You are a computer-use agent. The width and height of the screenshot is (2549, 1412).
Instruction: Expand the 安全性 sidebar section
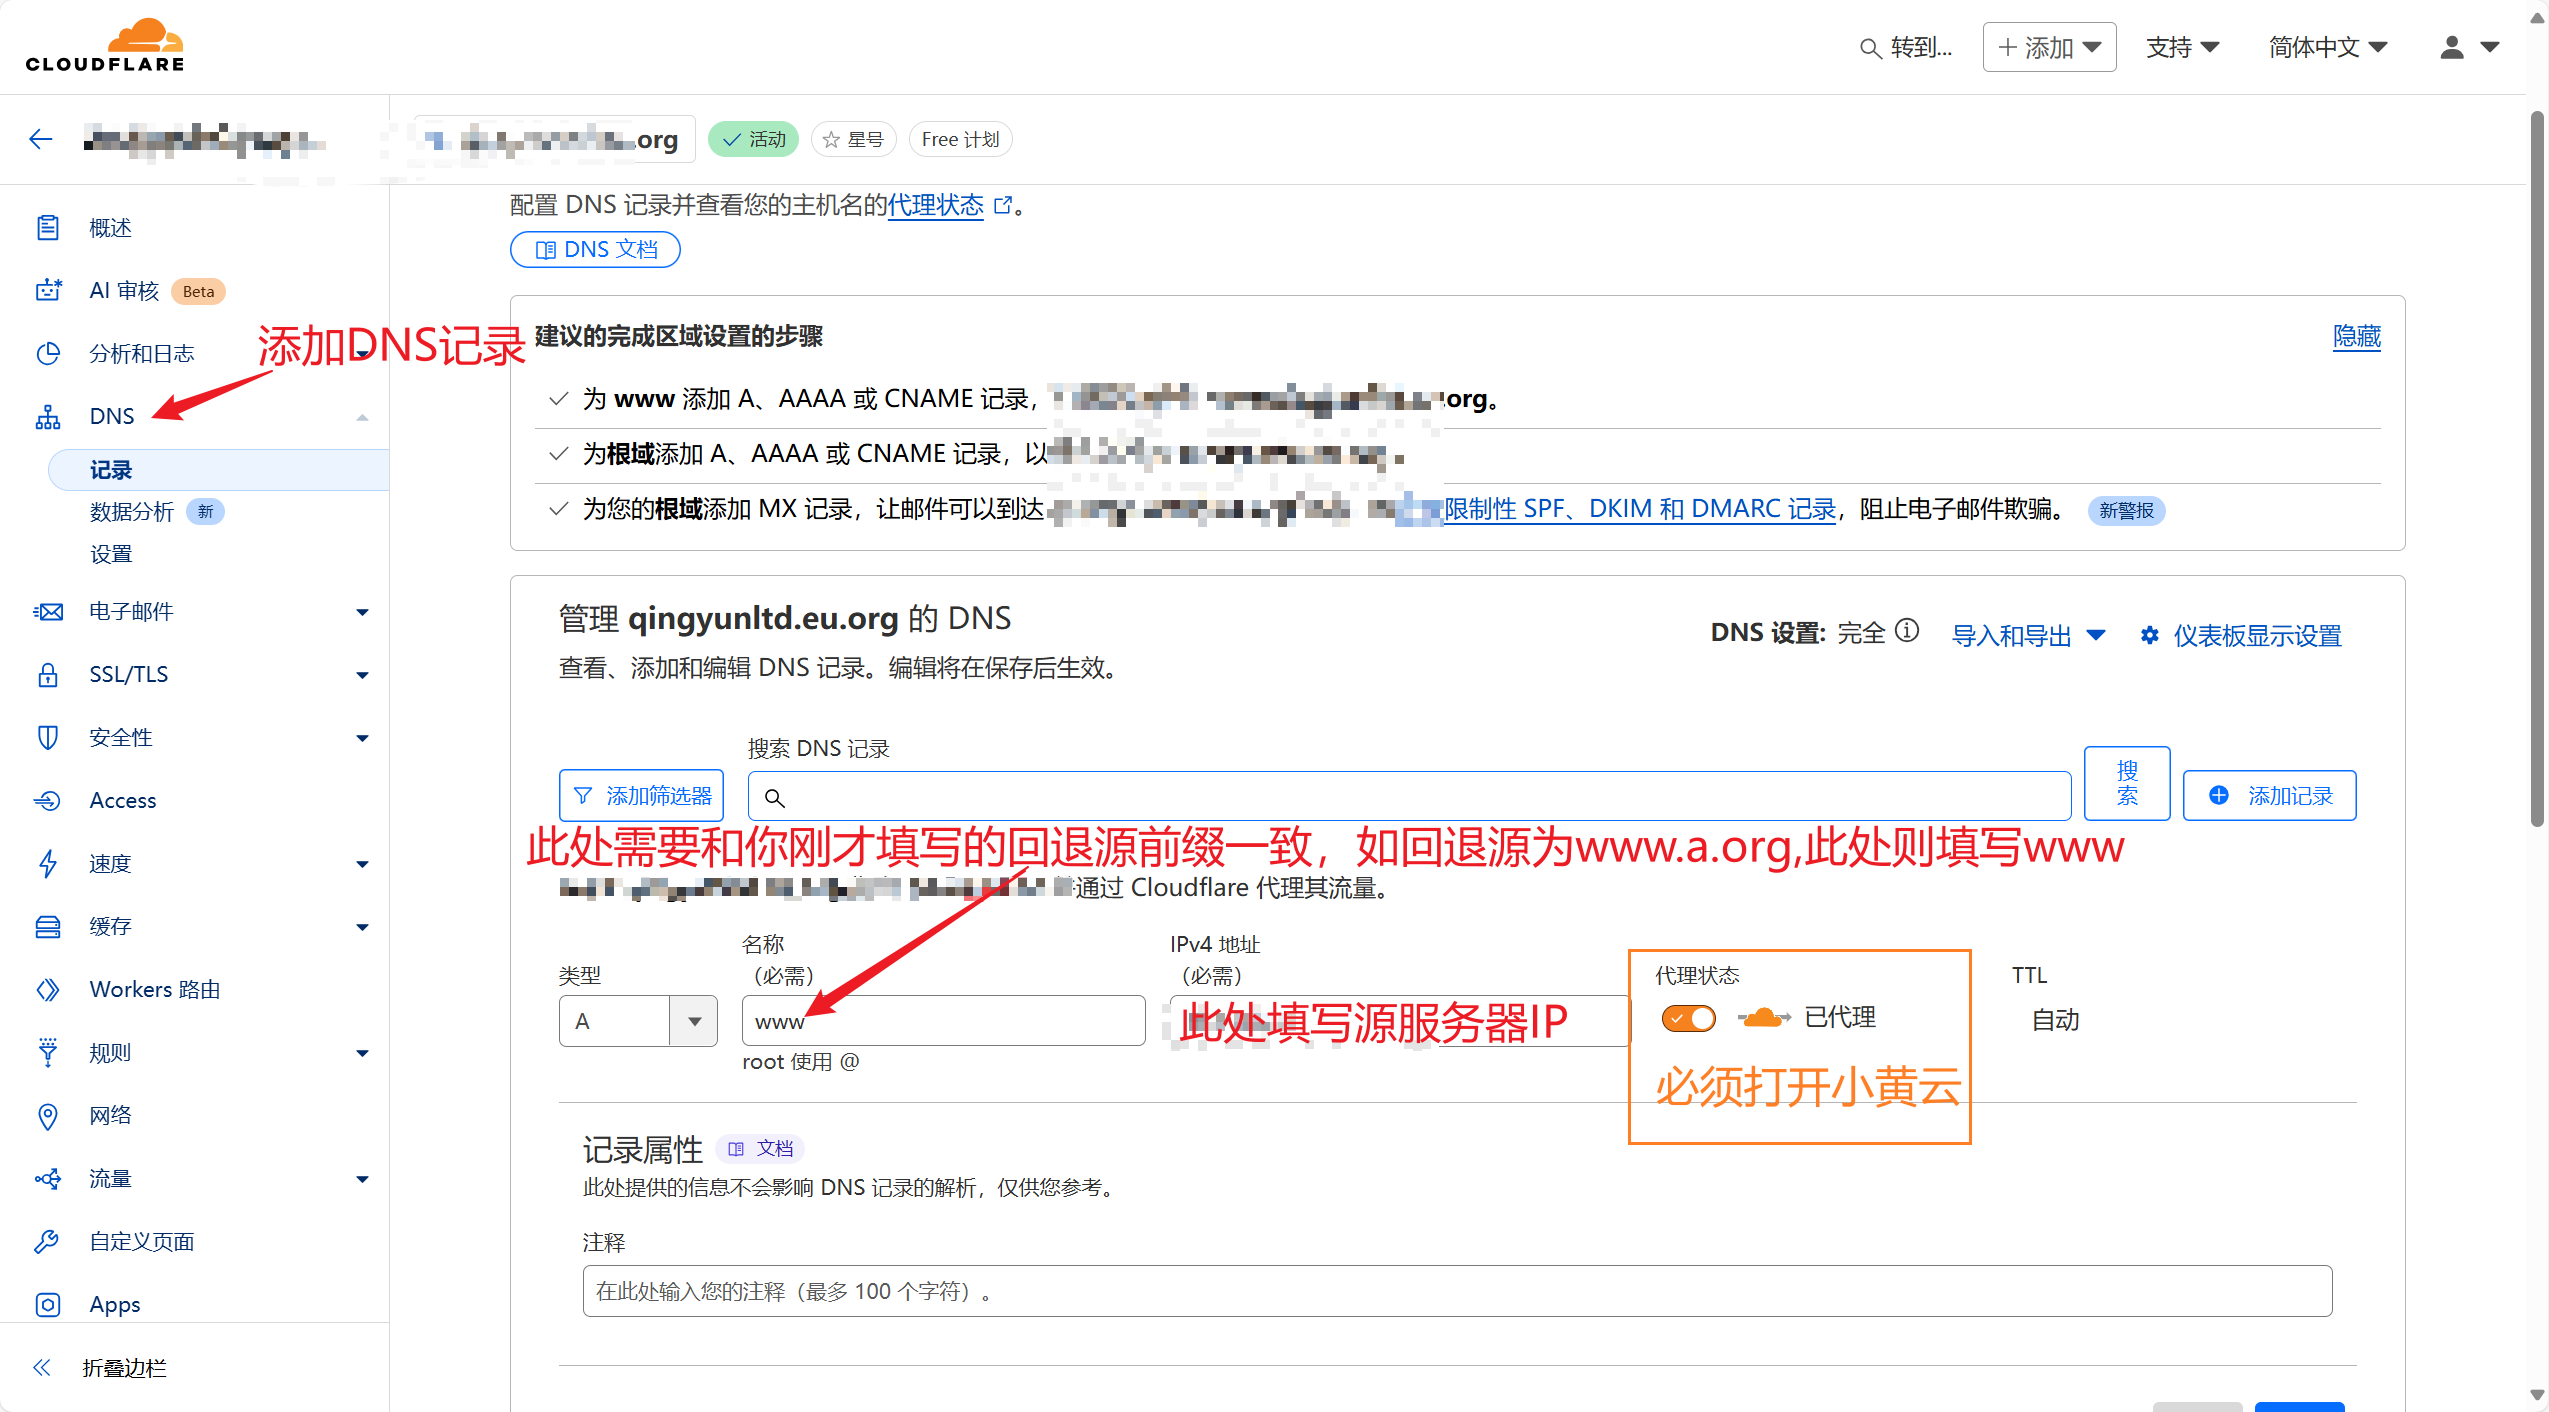(x=362, y=738)
